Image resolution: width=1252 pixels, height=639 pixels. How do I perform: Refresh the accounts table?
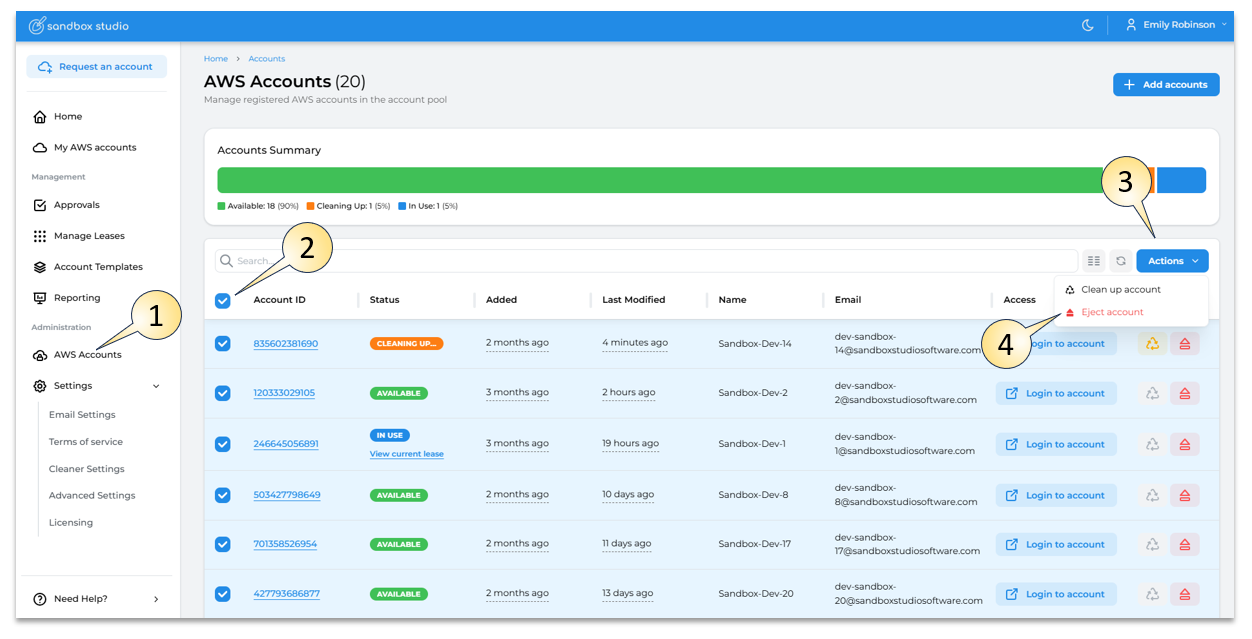[x=1121, y=261]
